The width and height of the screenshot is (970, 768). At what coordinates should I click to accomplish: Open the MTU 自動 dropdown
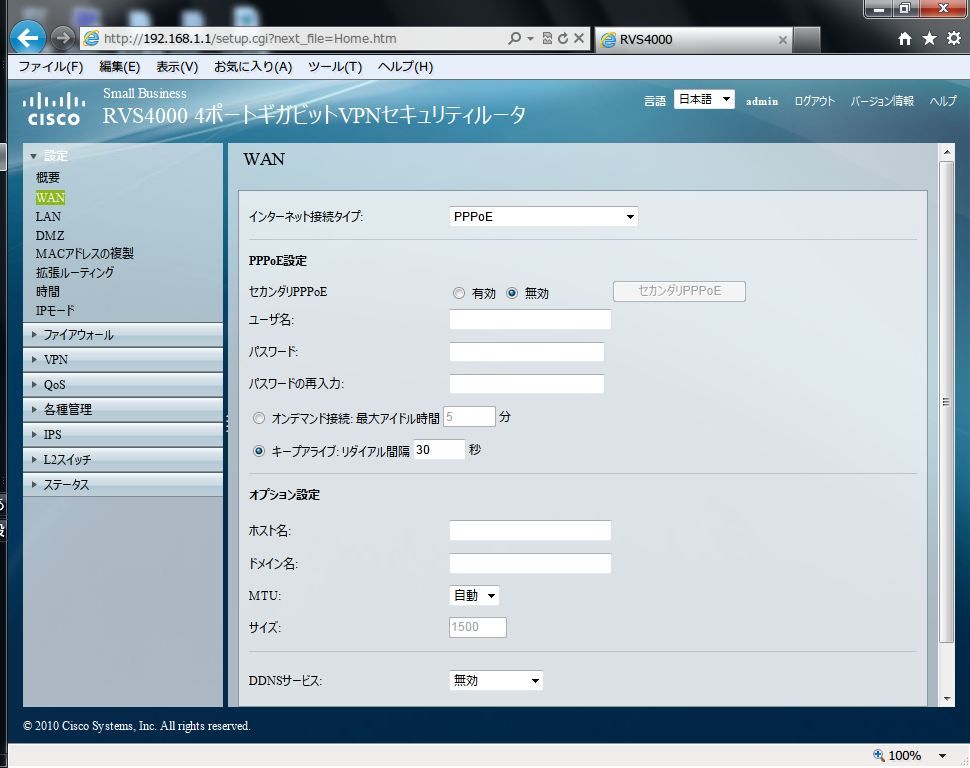pos(474,595)
